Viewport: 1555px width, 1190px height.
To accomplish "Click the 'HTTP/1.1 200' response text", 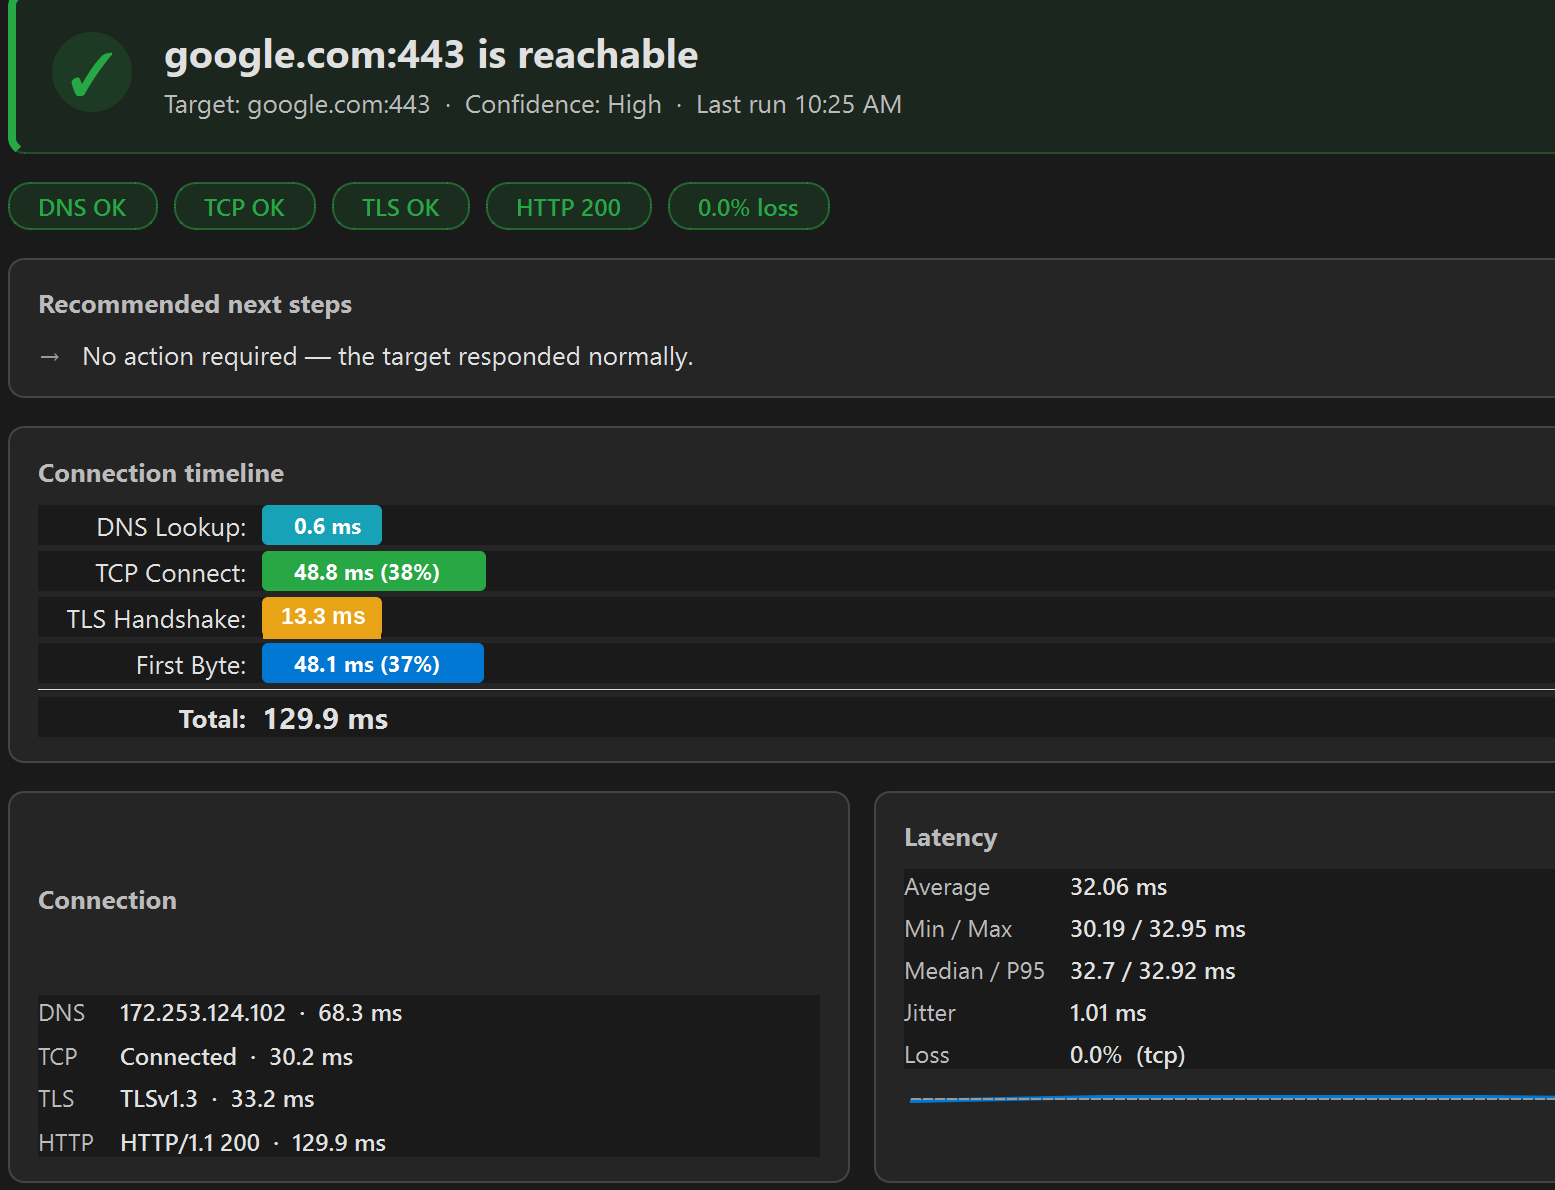I will [190, 1143].
